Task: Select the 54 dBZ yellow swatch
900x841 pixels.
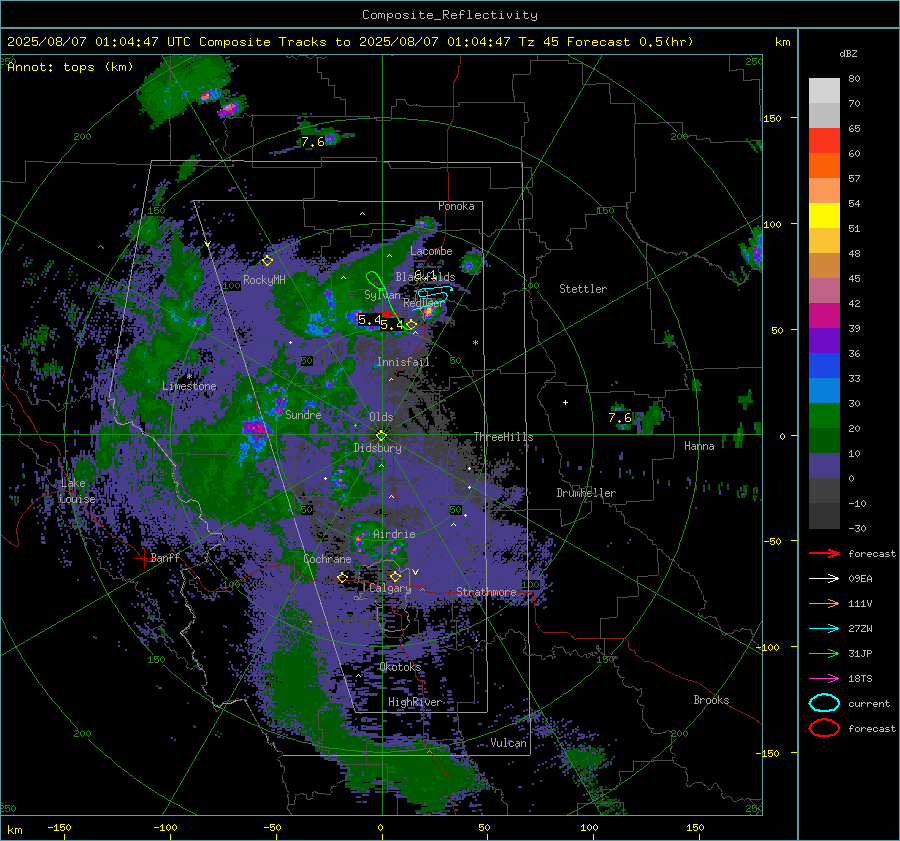Action: point(824,215)
